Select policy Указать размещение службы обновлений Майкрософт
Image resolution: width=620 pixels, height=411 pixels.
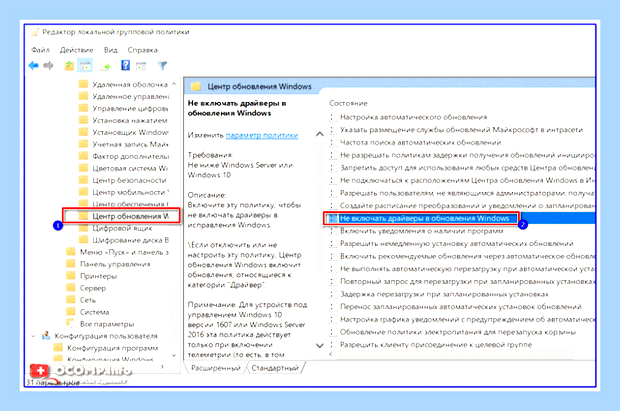(461, 130)
